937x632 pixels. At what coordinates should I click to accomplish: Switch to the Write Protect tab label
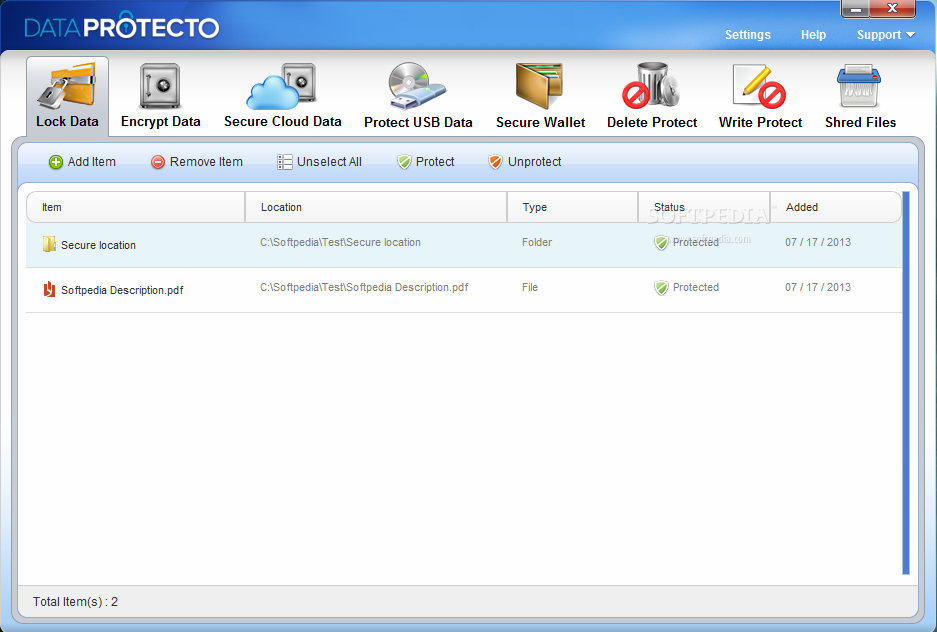[x=760, y=122]
